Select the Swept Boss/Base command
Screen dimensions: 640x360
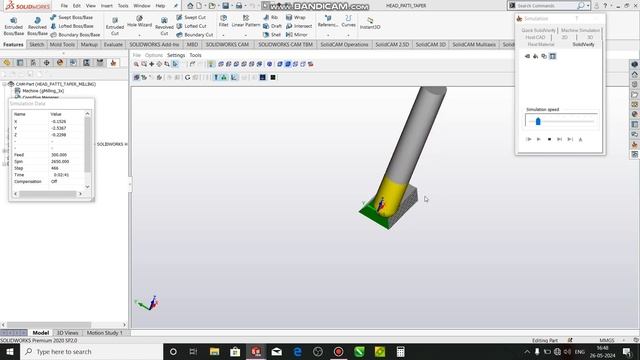[71, 18]
